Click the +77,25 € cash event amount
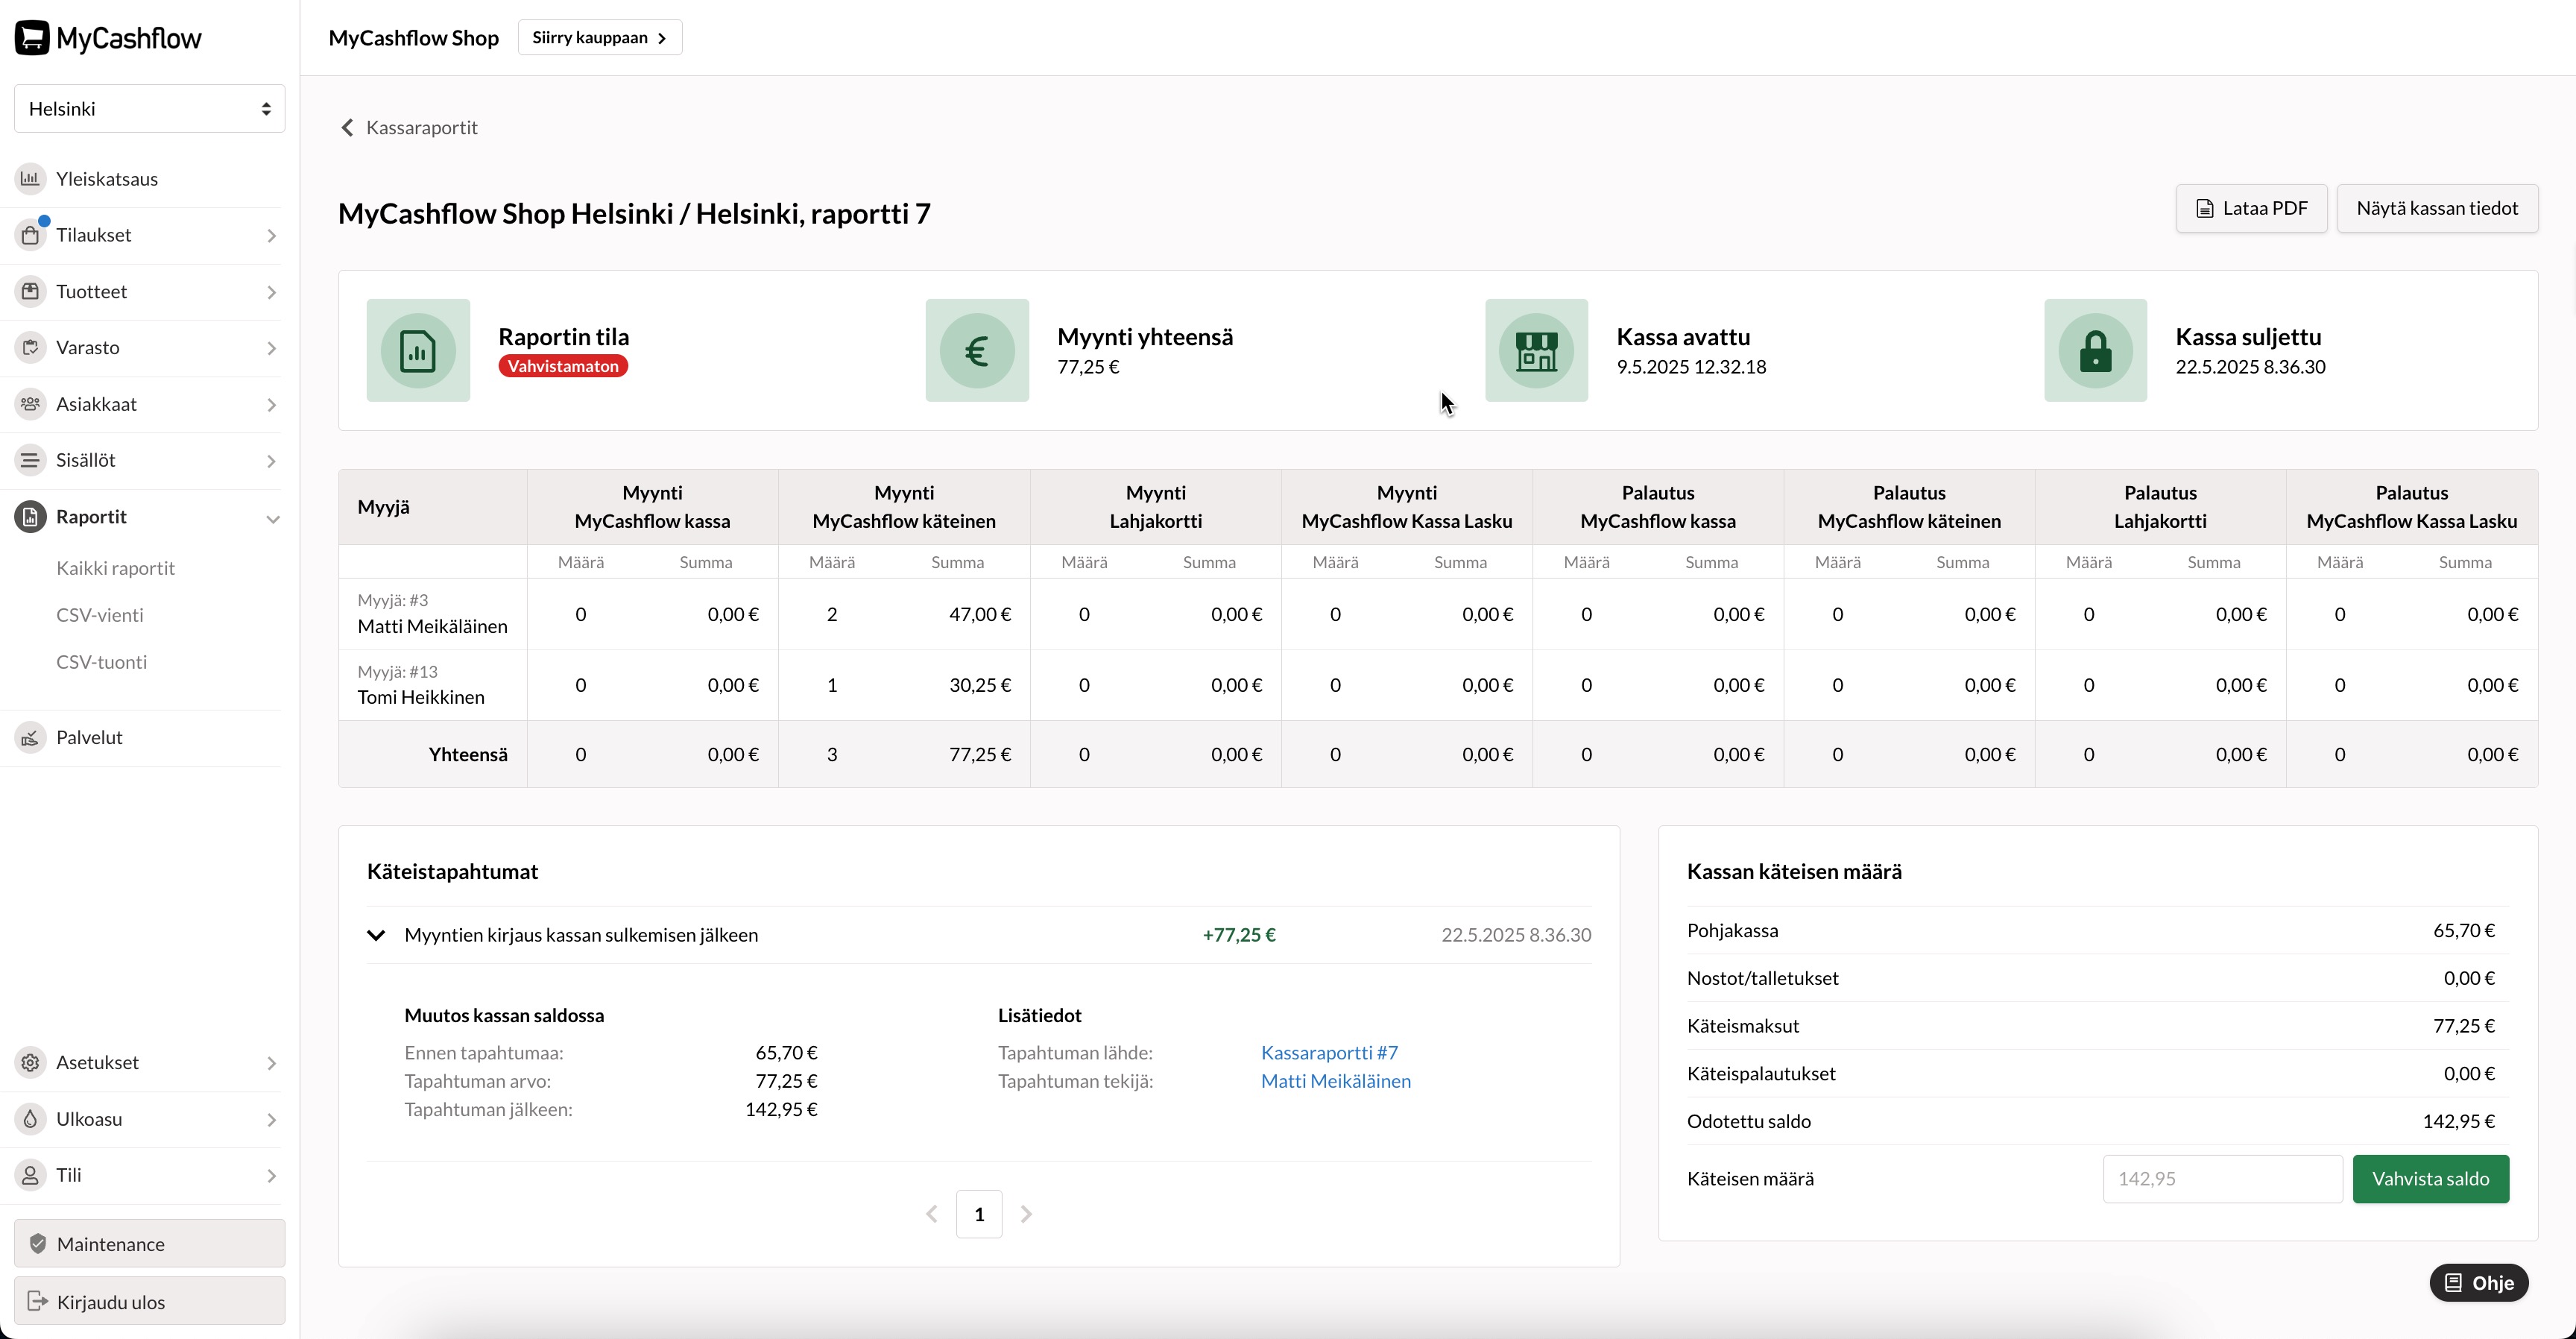 [x=1239, y=935]
